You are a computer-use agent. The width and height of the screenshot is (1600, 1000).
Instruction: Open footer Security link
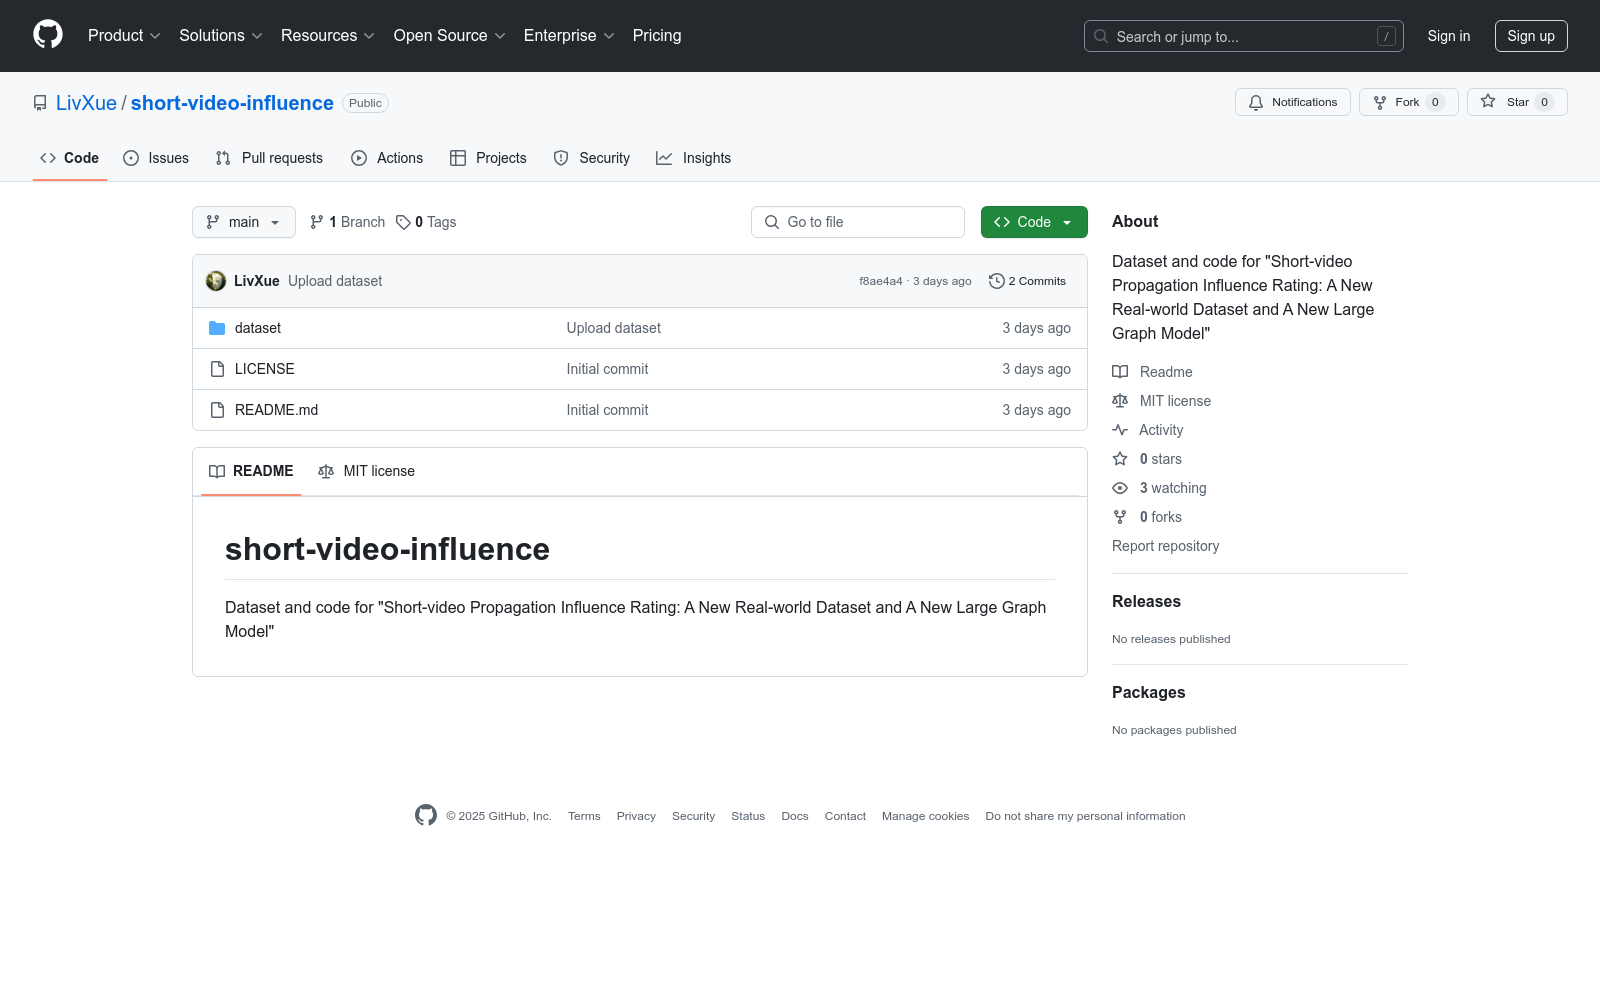coord(693,816)
